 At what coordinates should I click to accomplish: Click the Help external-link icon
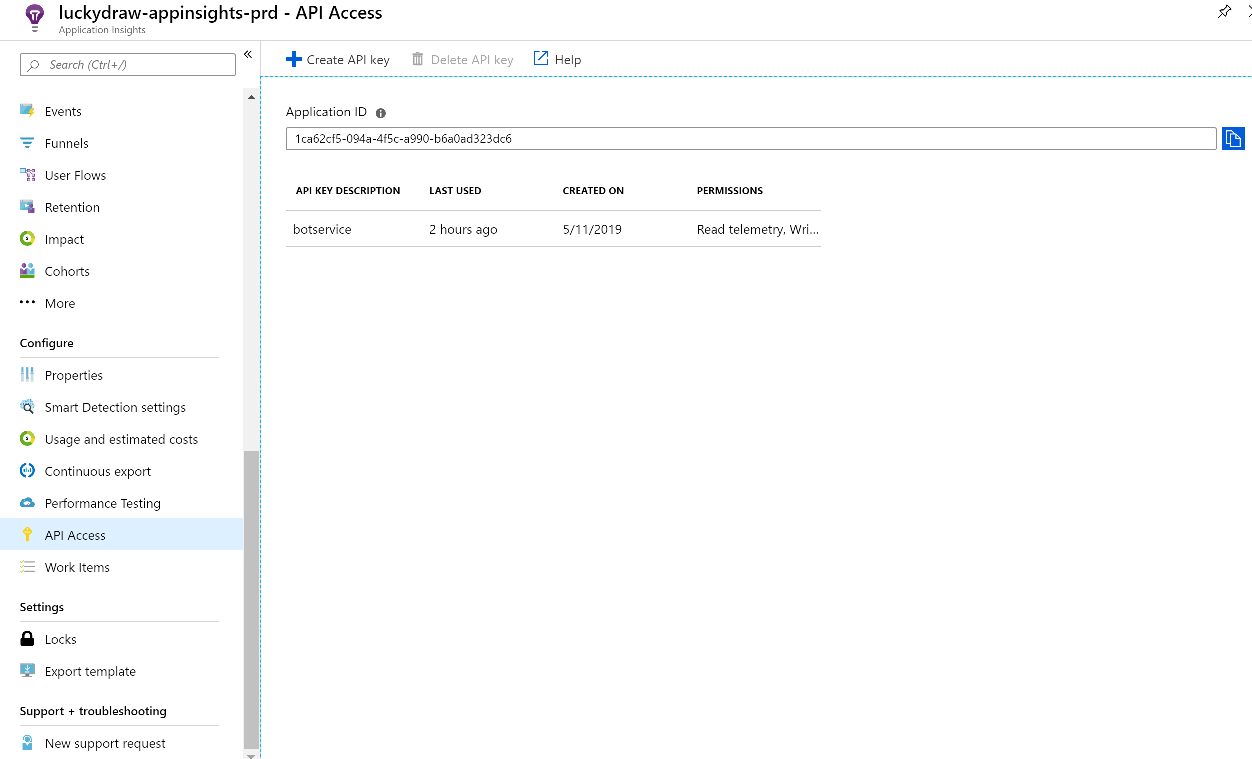pyautogui.click(x=541, y=59)
